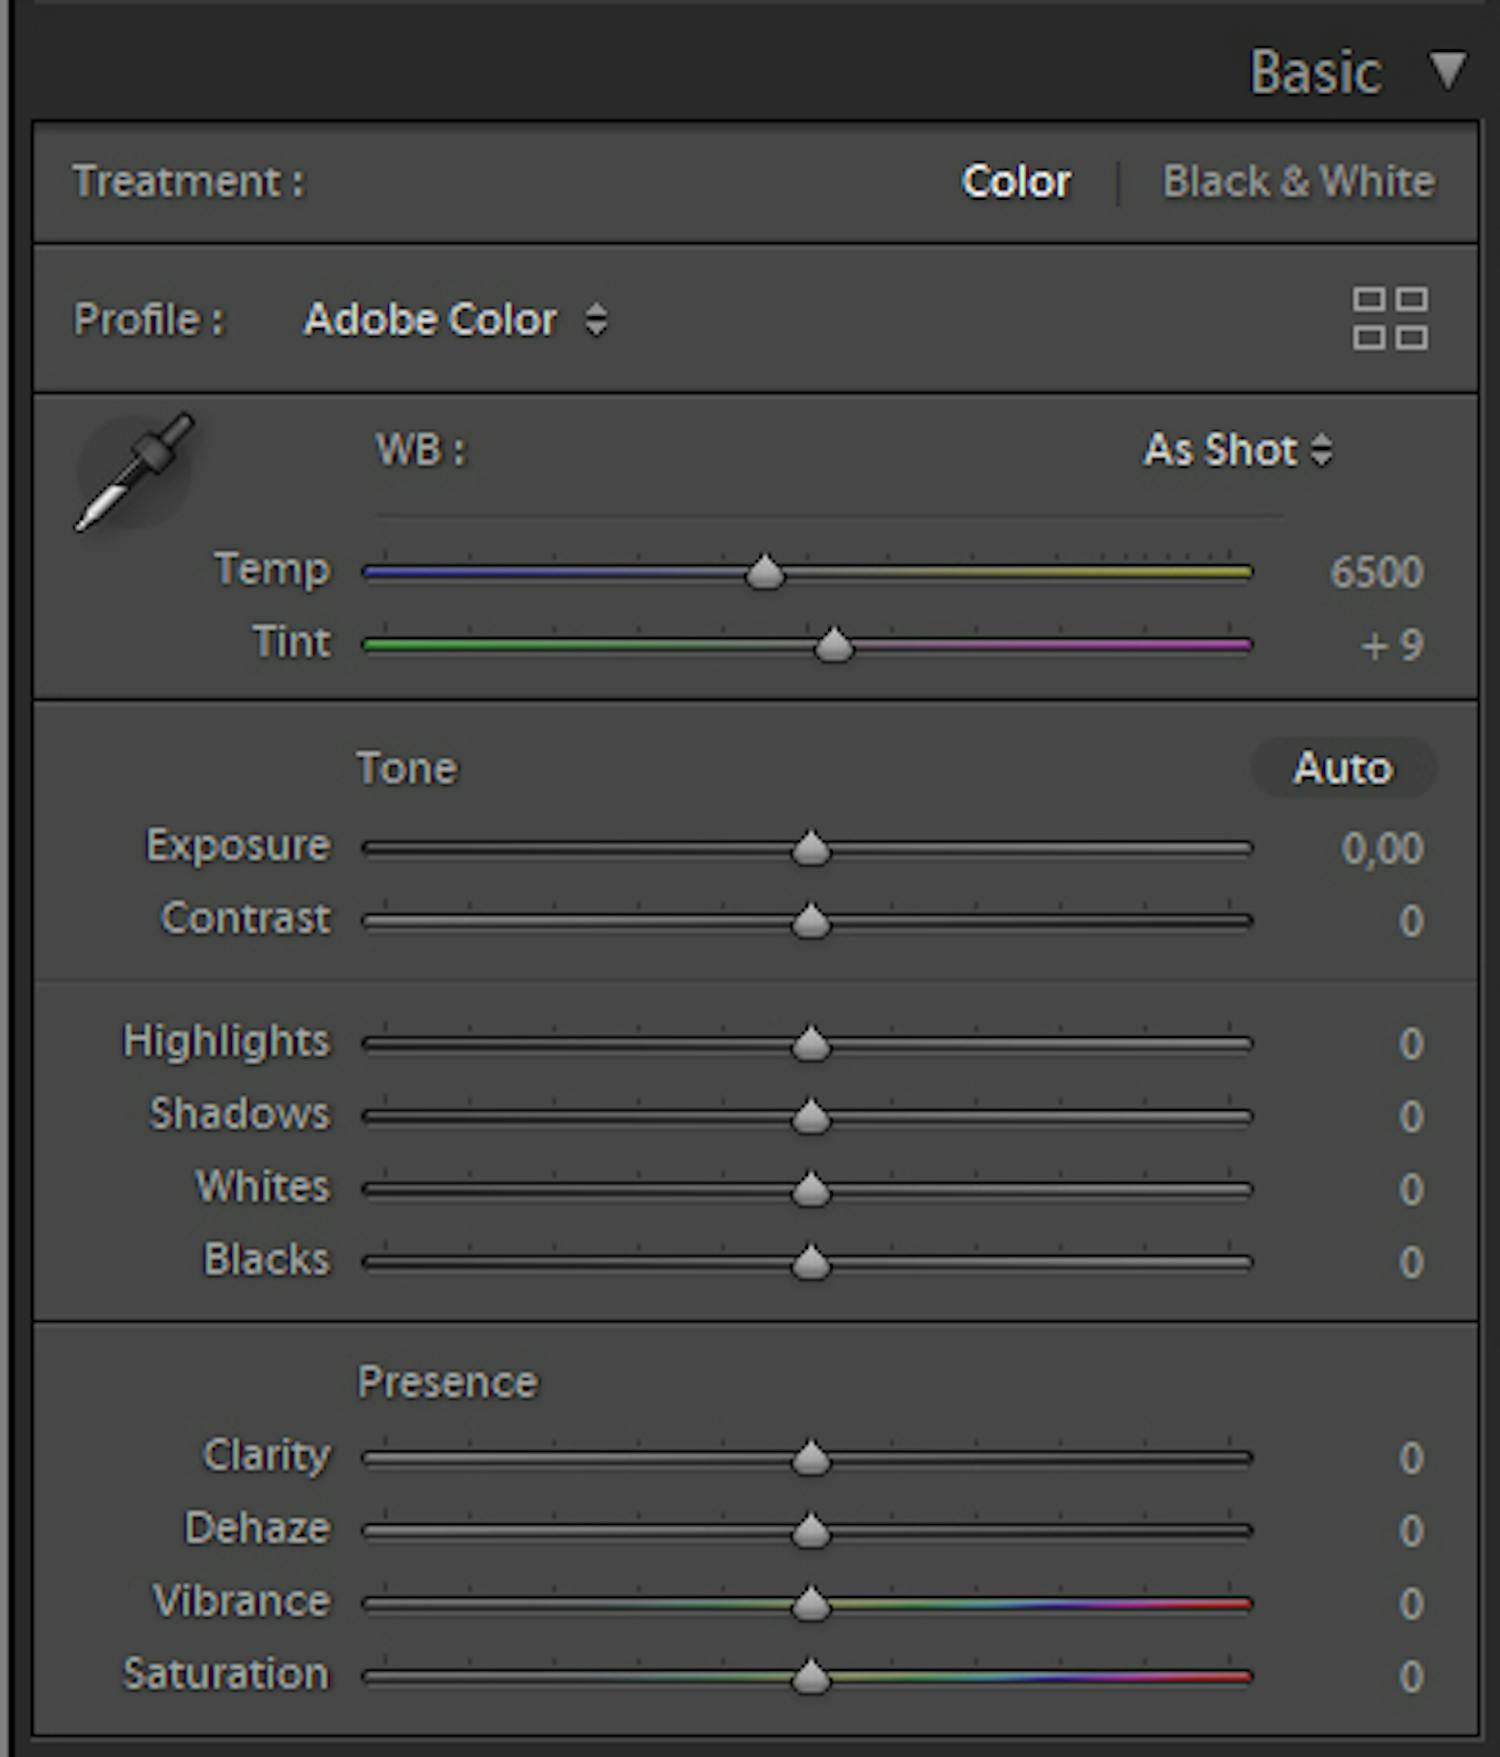Click the Vibrance value field
This screenshot has width=1500, height=1757.
[1411, 1604]
